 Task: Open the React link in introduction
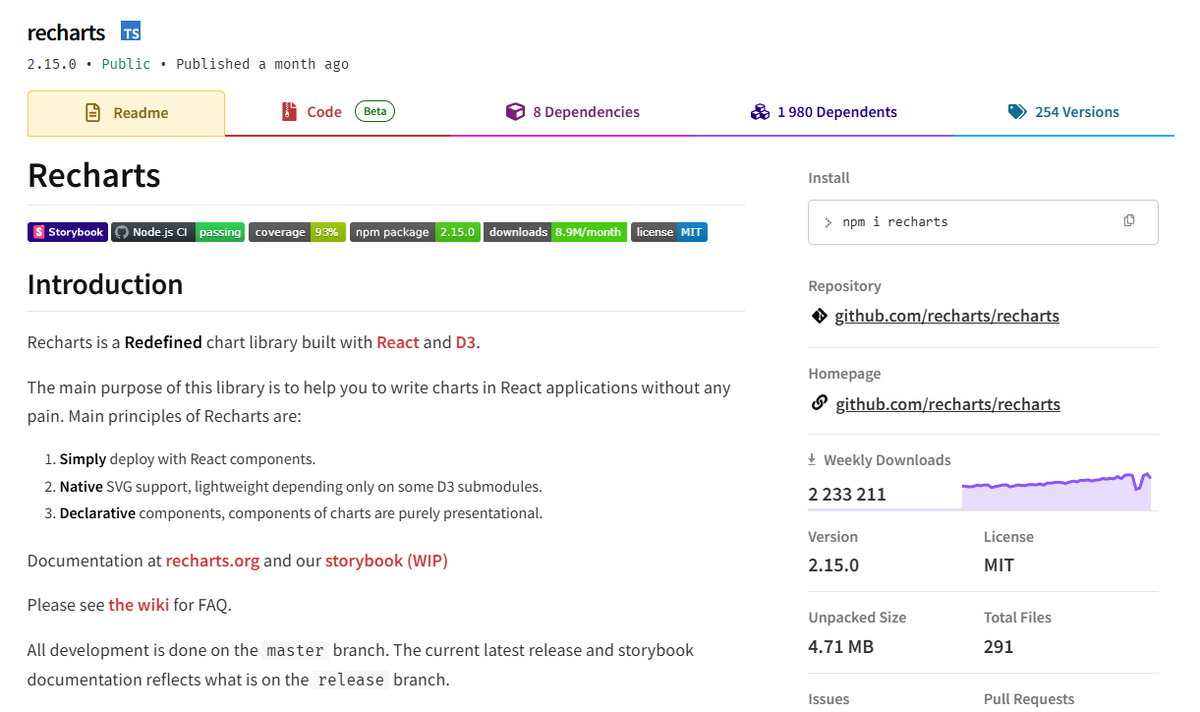398,342
